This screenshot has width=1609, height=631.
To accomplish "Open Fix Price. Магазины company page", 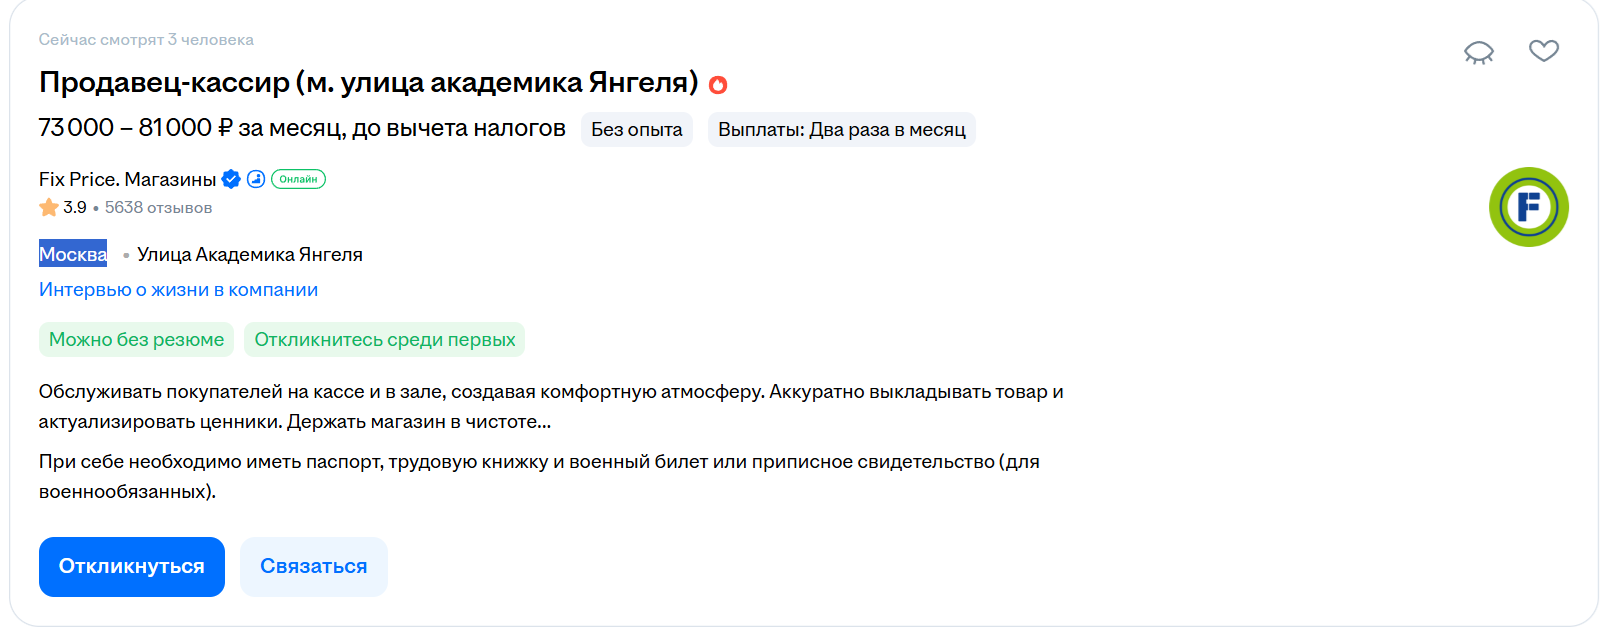I will [127, 179].
